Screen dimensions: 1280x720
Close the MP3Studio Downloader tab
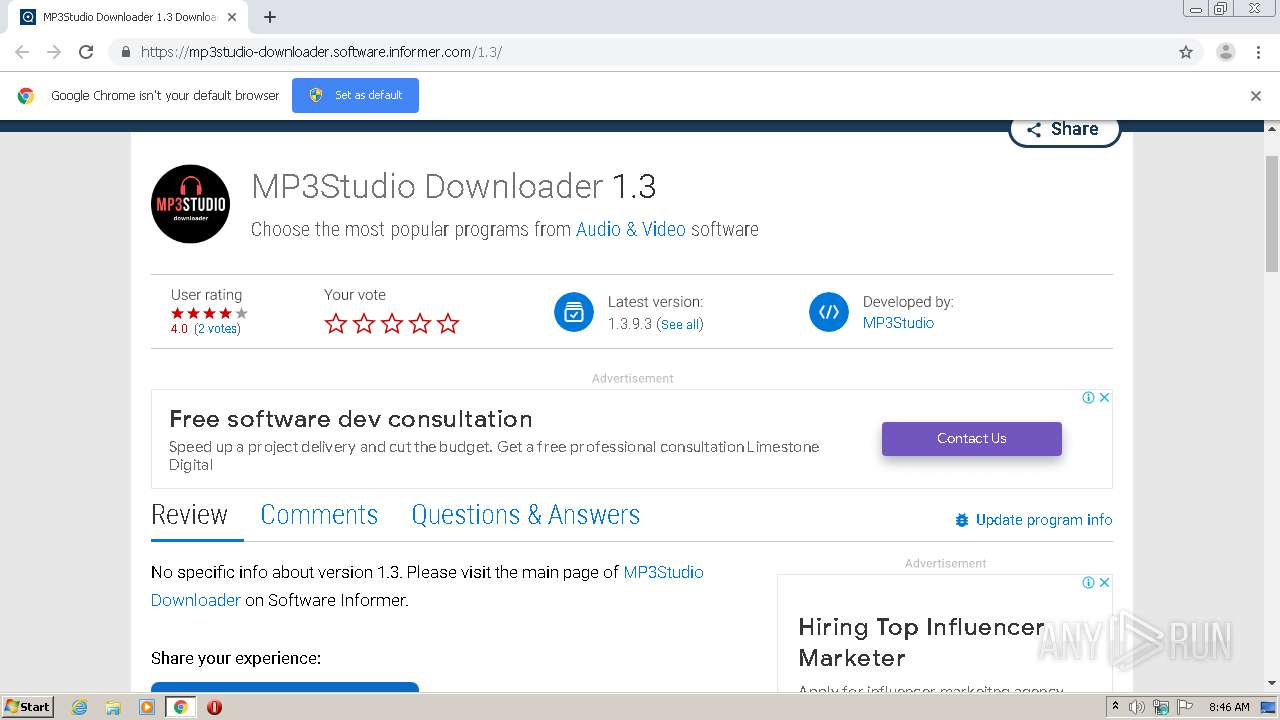pos(232,17)
